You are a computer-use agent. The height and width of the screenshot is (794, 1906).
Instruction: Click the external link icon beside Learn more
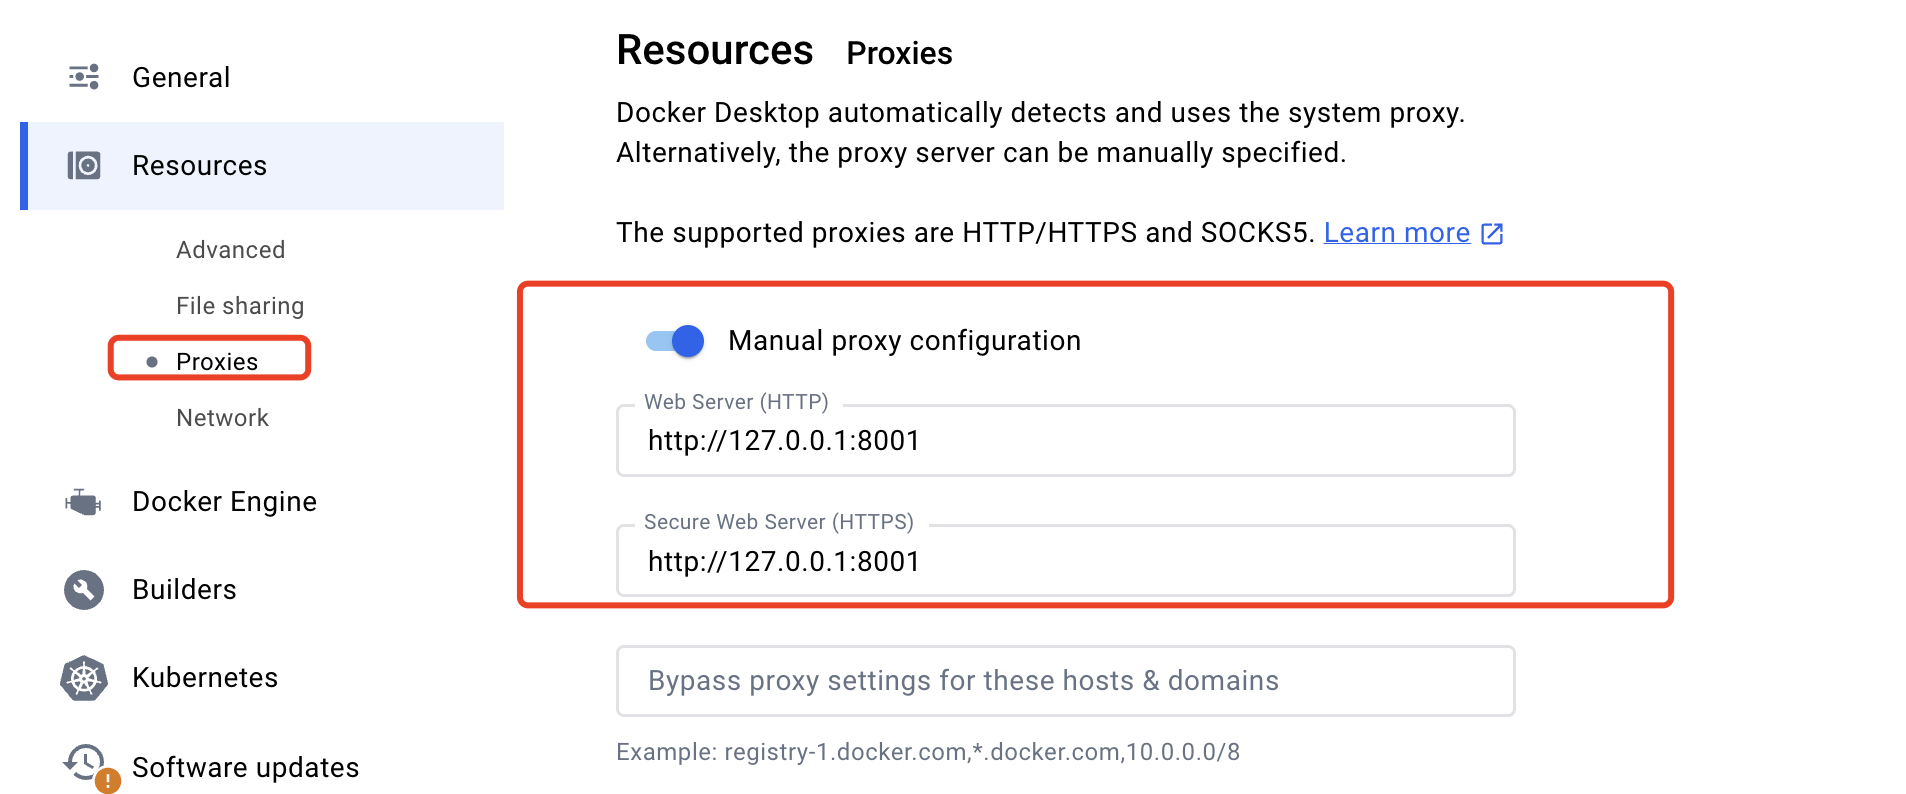(x=1492, y=234)
